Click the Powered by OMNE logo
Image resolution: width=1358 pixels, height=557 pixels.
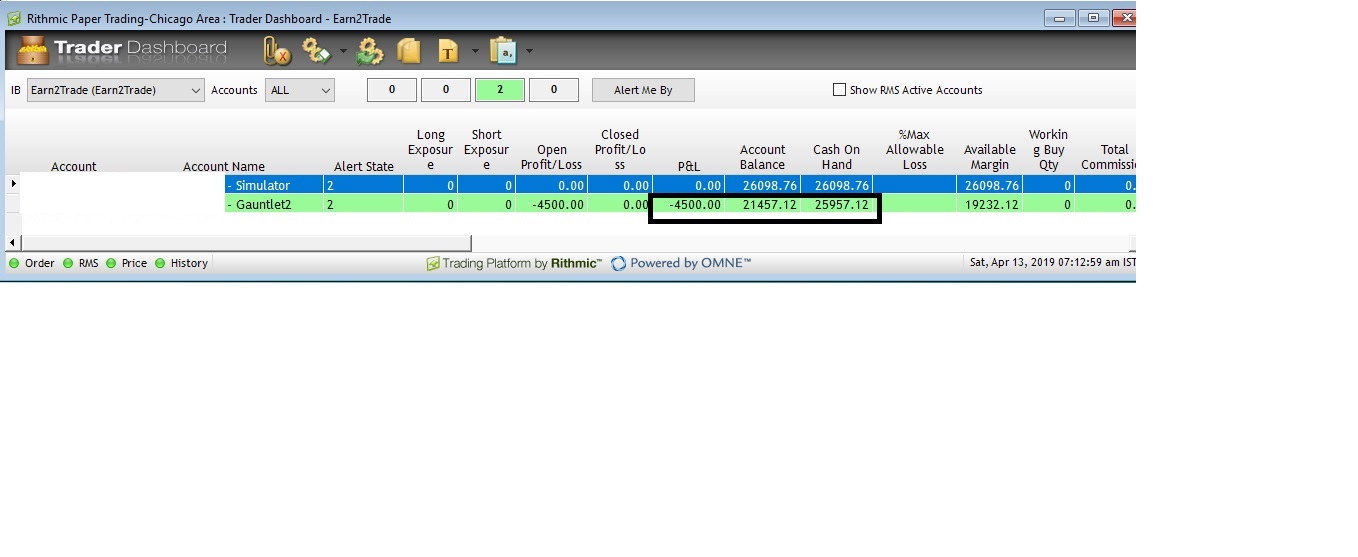[x=681, y=263]
